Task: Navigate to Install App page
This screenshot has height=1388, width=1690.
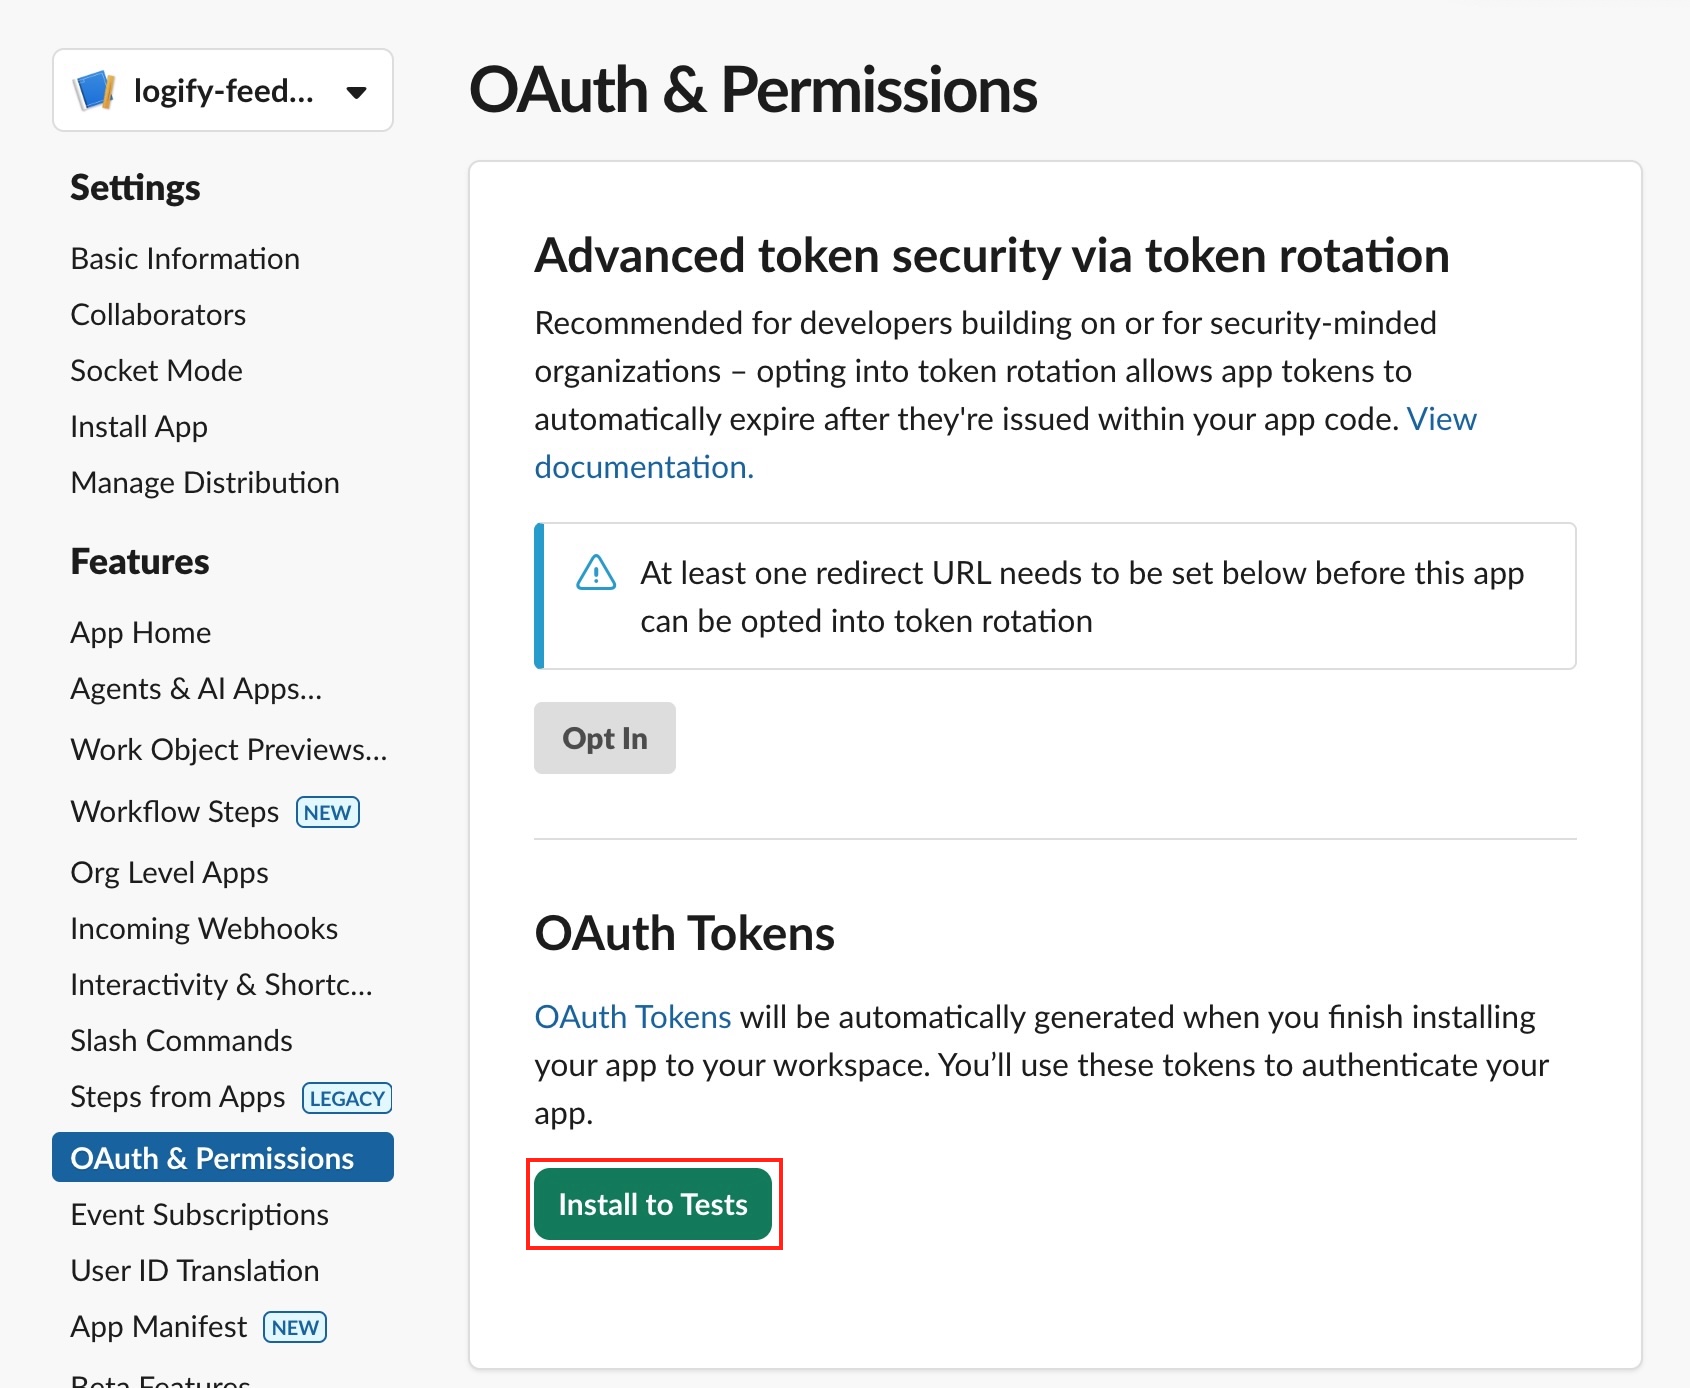Action: pos(139,427)
